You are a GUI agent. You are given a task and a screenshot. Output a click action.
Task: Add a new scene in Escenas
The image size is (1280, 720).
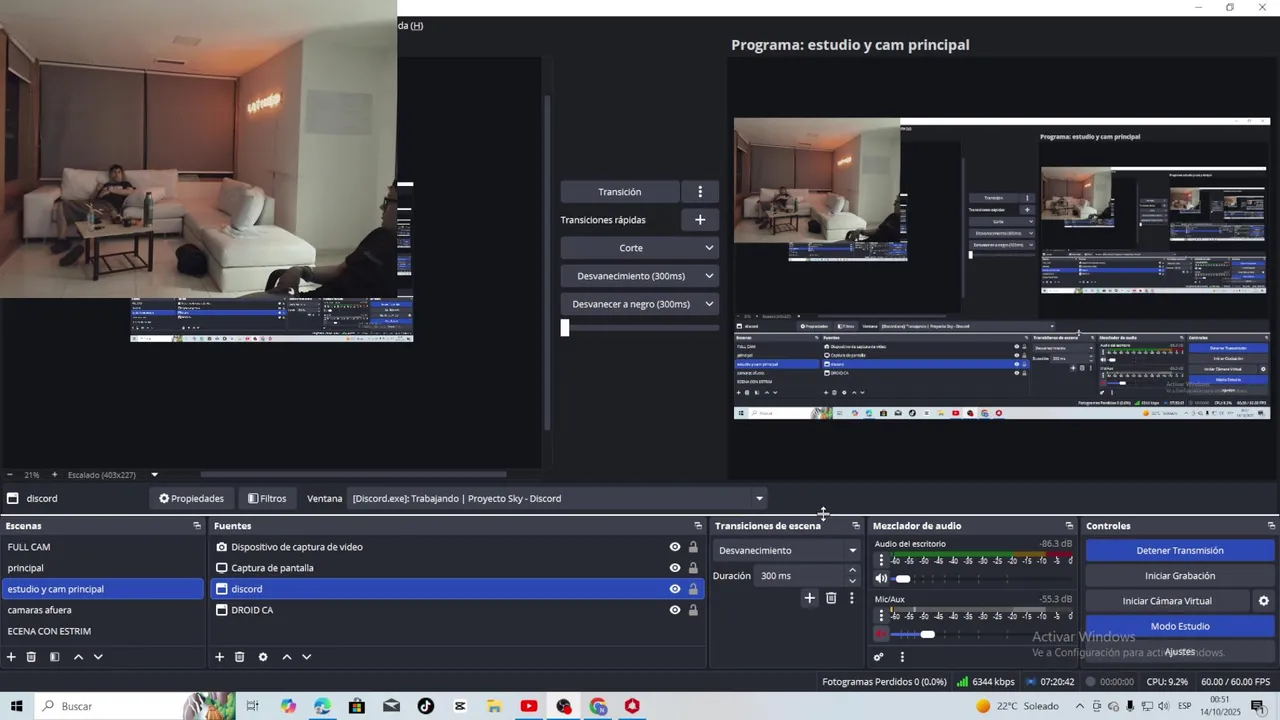click(x=11, y=657)
